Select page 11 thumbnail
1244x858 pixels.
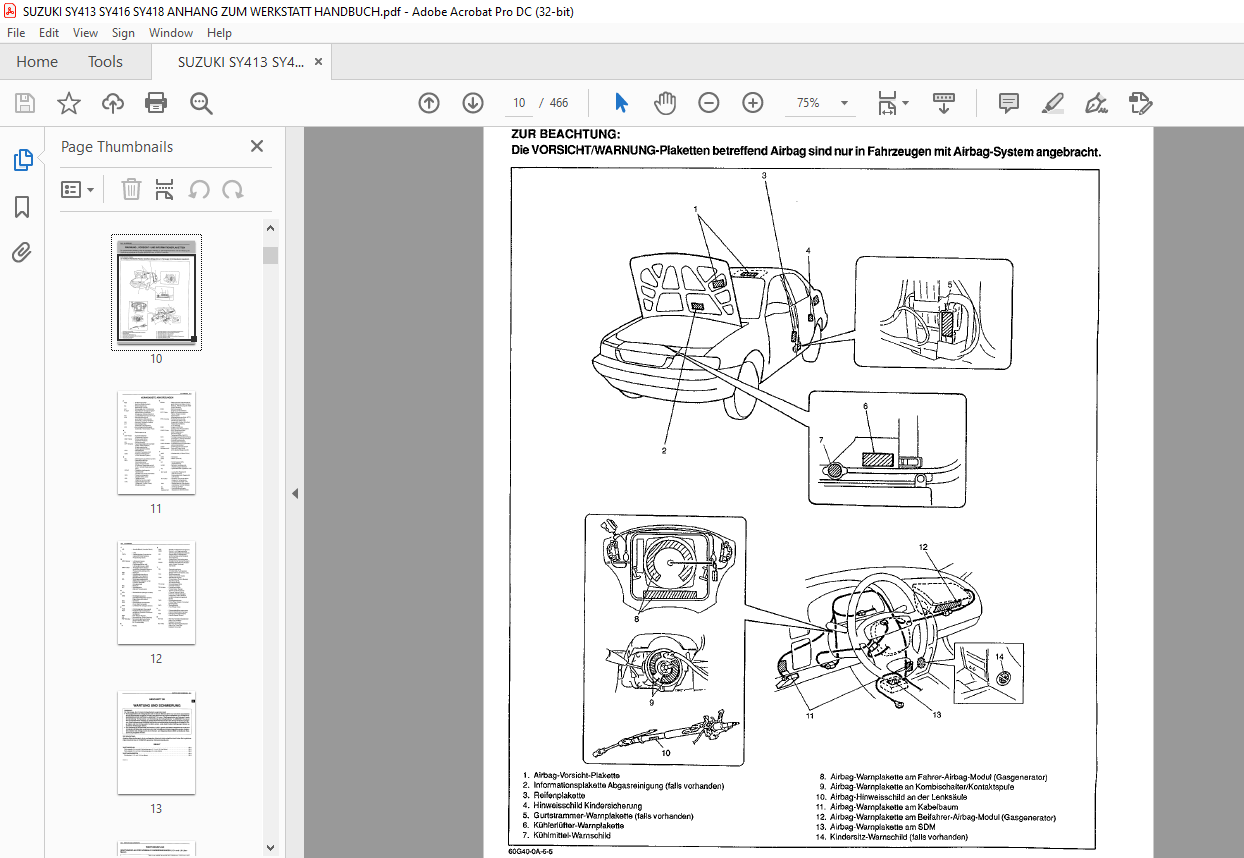(156, 443)
